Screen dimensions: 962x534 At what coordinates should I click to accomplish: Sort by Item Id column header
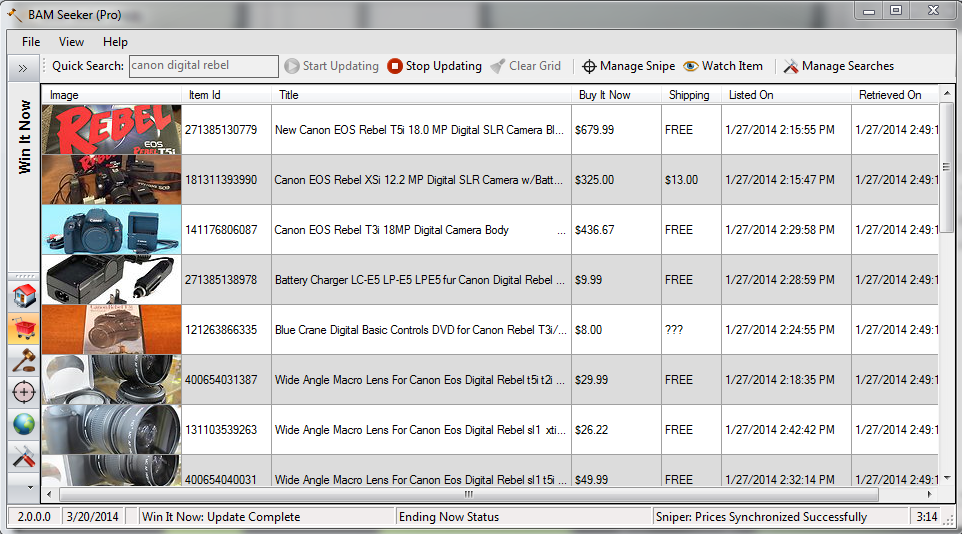tap(226, 95)
